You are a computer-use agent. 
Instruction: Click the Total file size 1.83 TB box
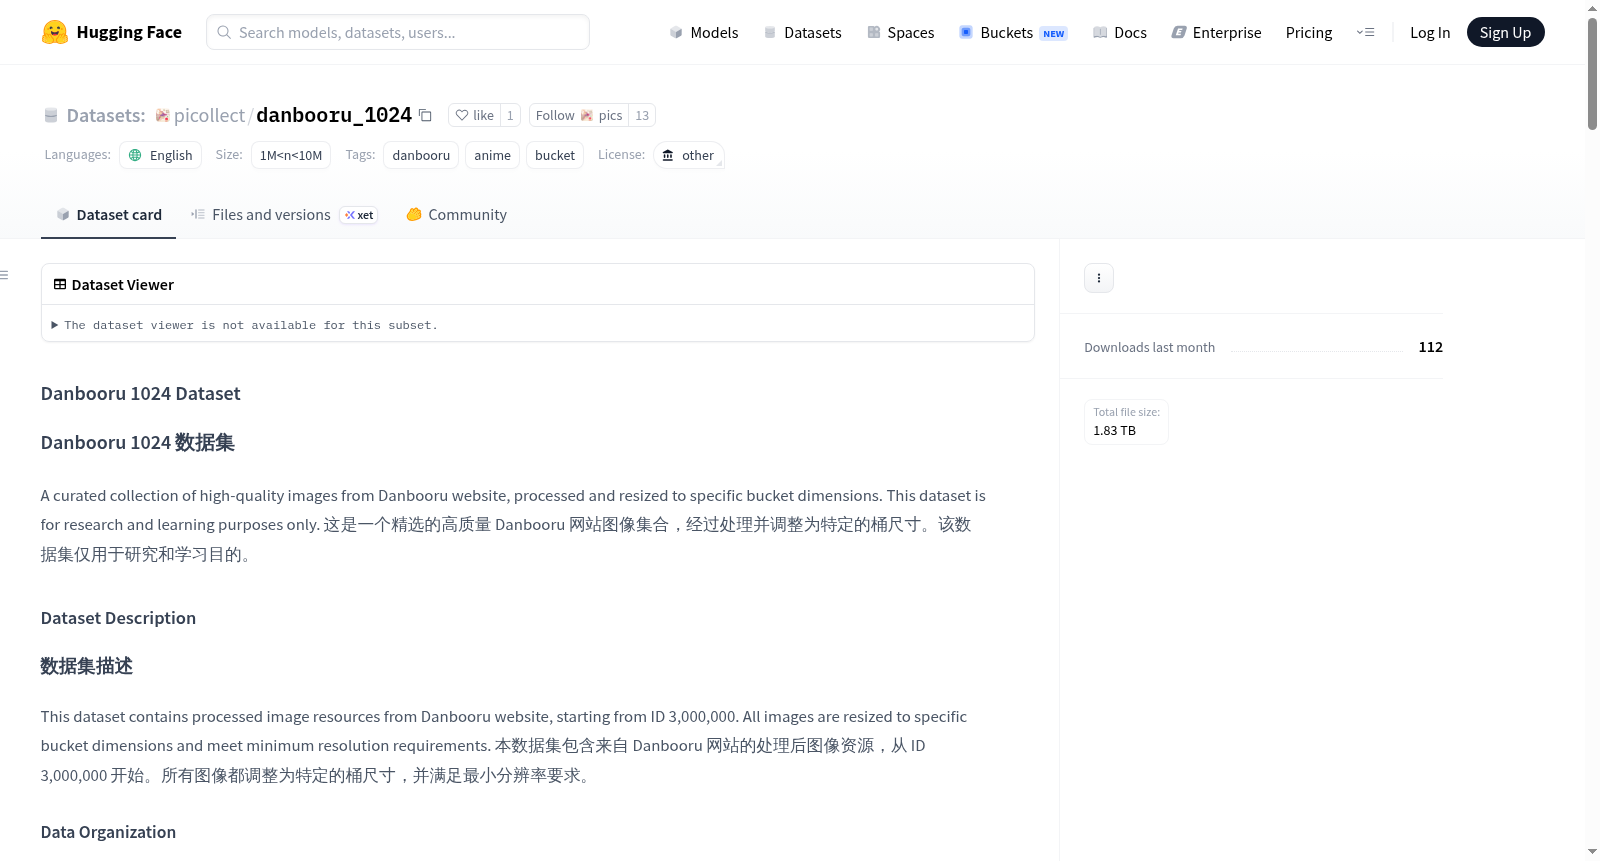click(x=1126, y=422)
